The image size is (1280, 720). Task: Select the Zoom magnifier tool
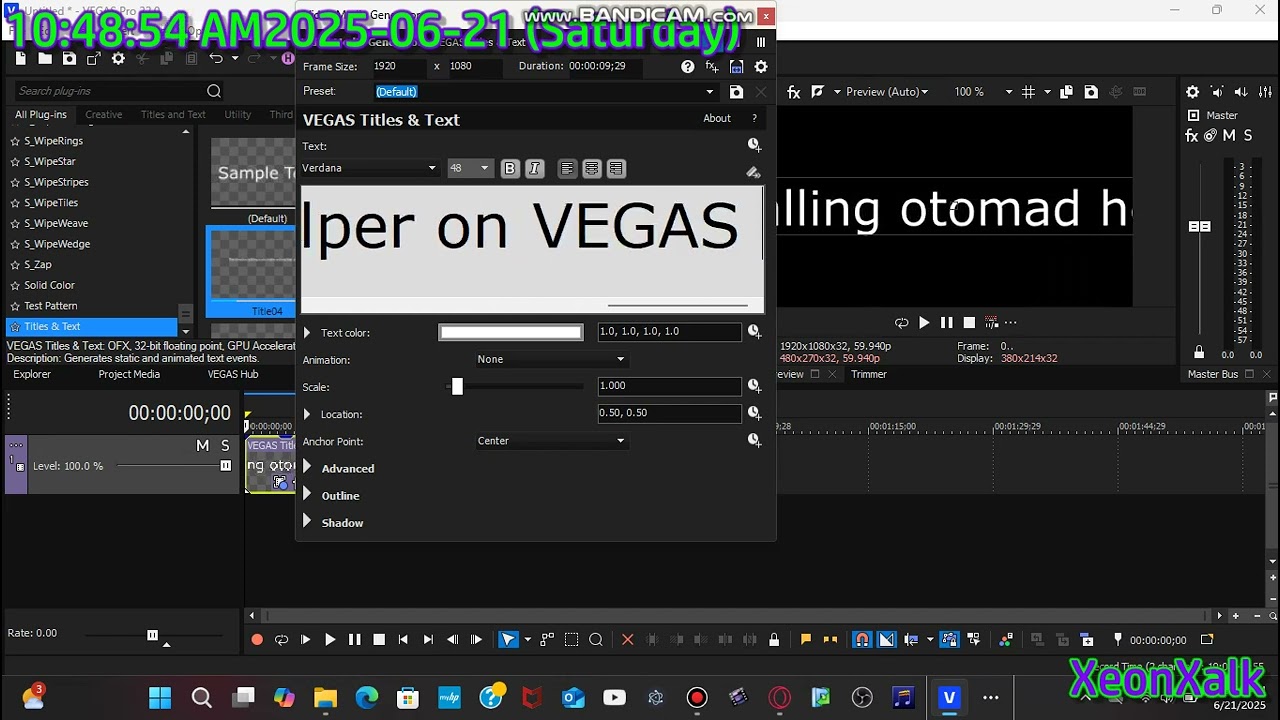click(x=596, y=640)
